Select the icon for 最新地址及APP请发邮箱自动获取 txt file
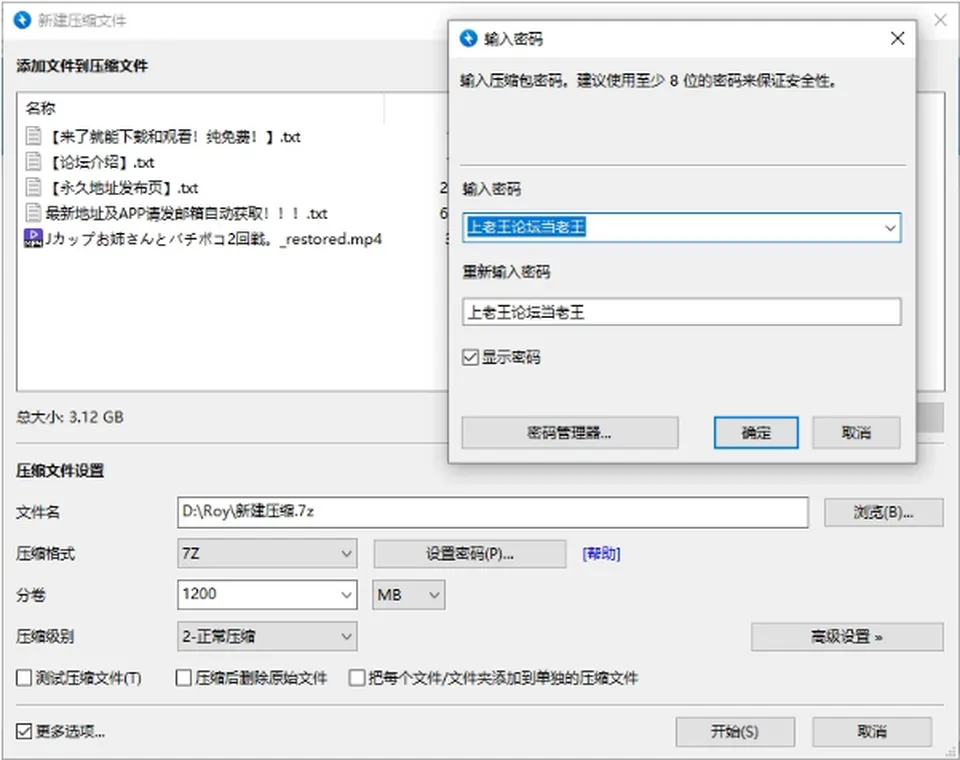 34,213
